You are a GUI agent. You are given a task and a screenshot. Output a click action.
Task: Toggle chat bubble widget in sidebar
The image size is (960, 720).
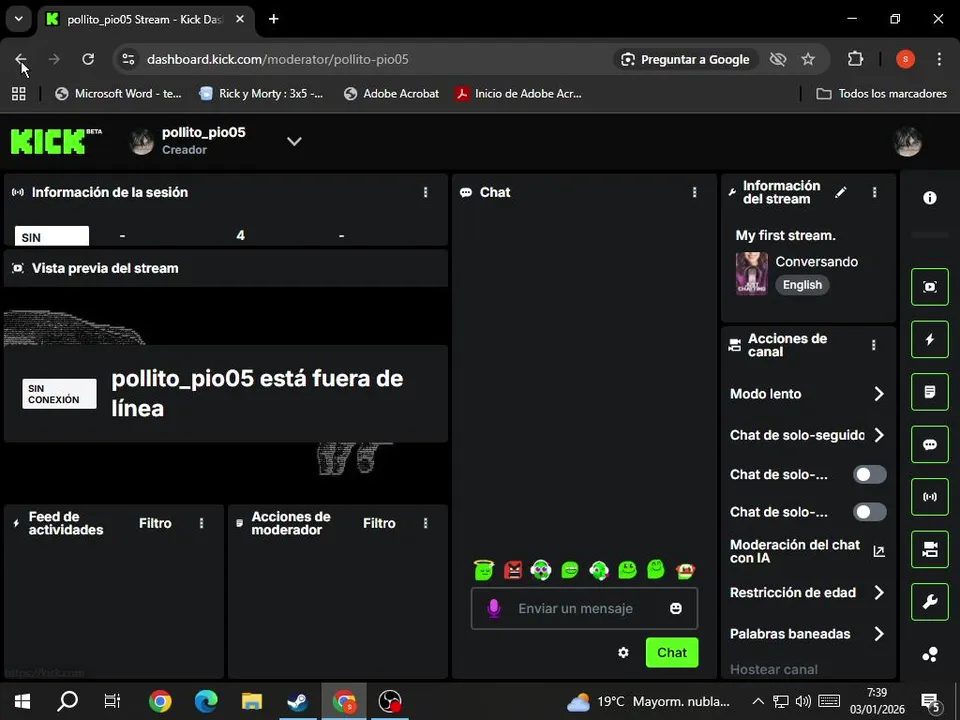(x=929, y=444)
